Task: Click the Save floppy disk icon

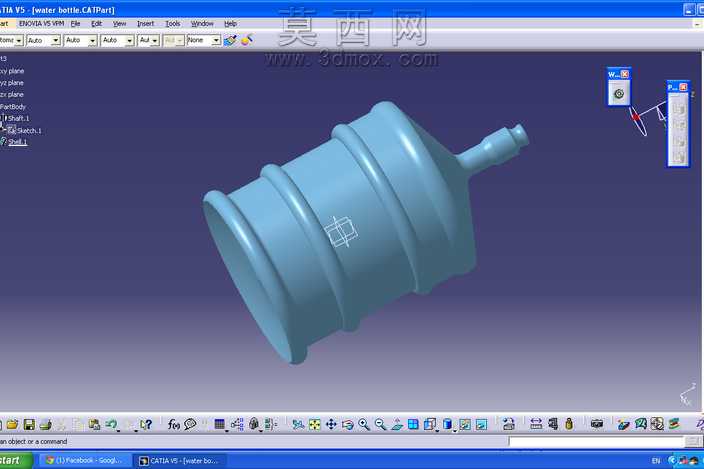Action: [29, 424]
